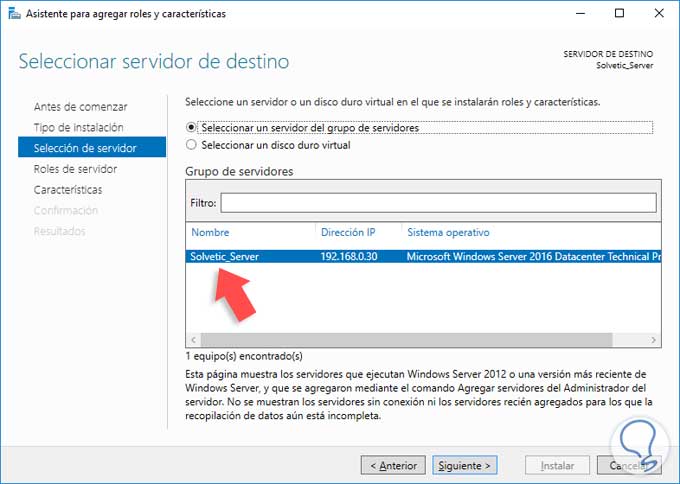This screenshot has width=680, height=484.
Task: Go to the 'Tipo de instalación' step
Action: pyautogui.click(x=78, y=128)
